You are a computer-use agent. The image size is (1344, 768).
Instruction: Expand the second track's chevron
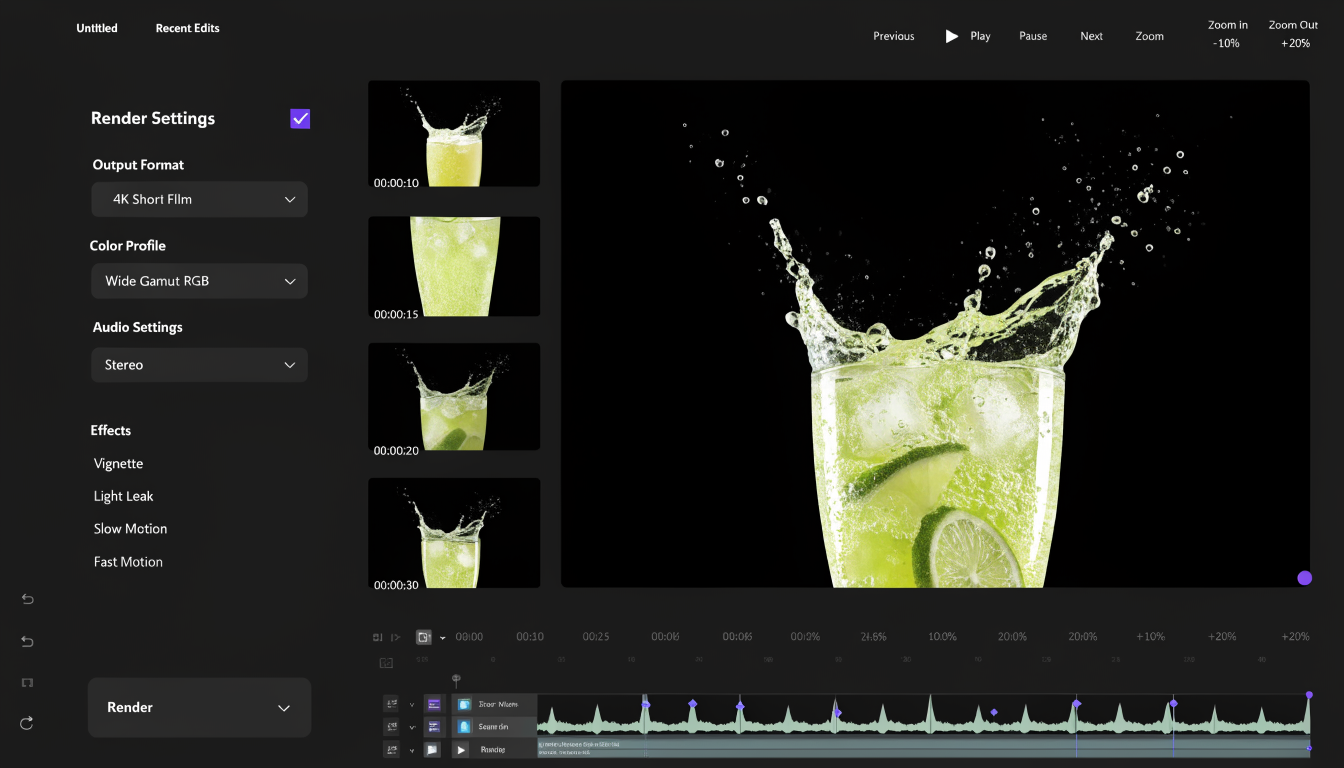(412, 728)
